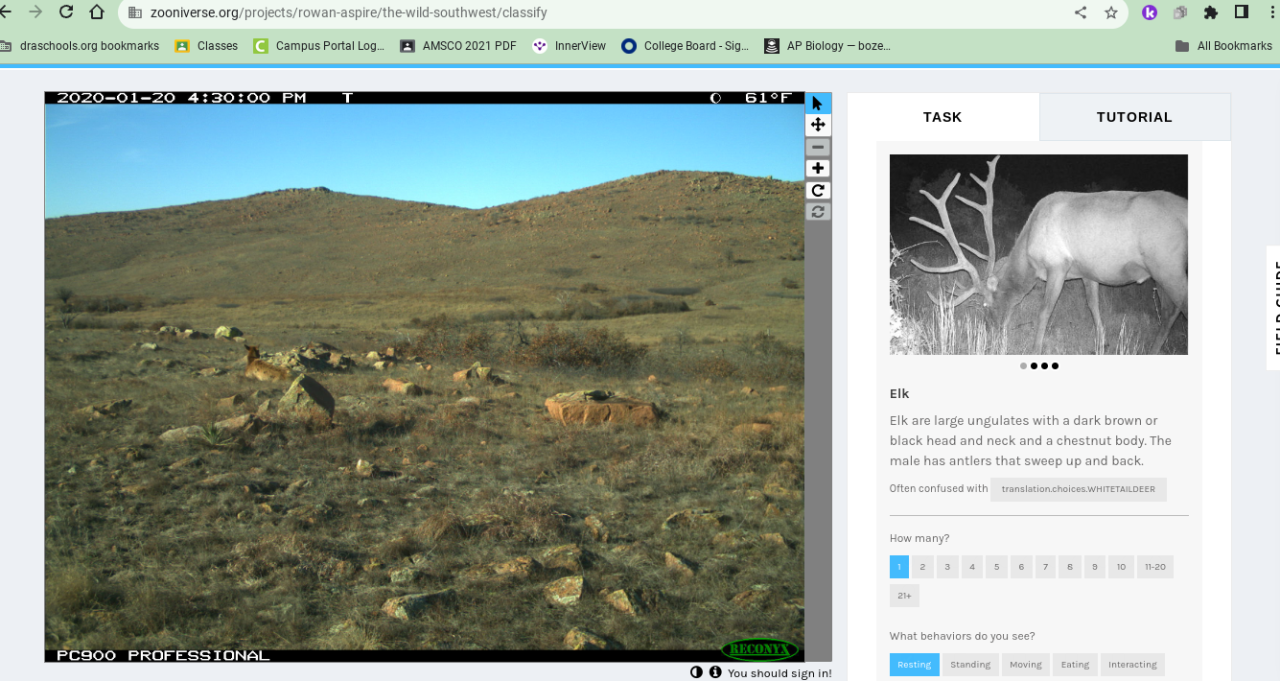The width and height of the screenshot is (1280, 681).
Task: Select count 21+ for how many
Action: pyautogui.click(x=904, y=596)
